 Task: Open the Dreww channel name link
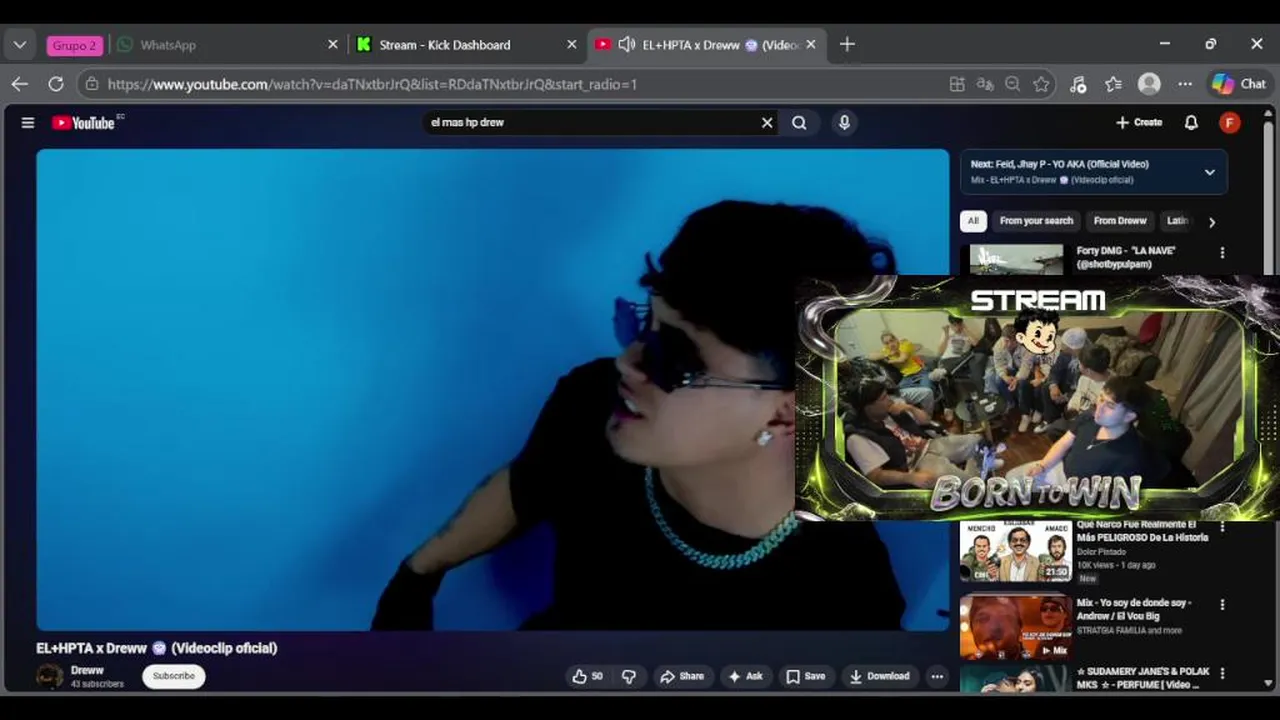click(87, 670)
